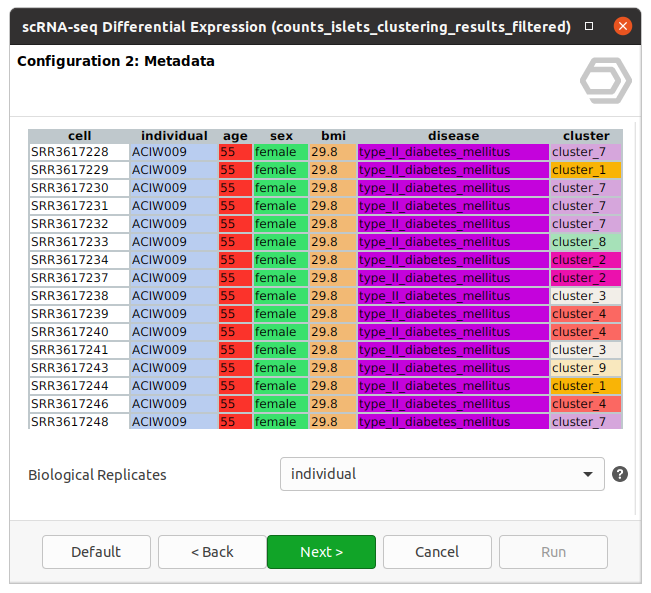The height and width of the screenshot is (593, 651).
Task: Click type_II_diabetes_mellitus in row SRR3617240
Action: click(x=453, y=332)
